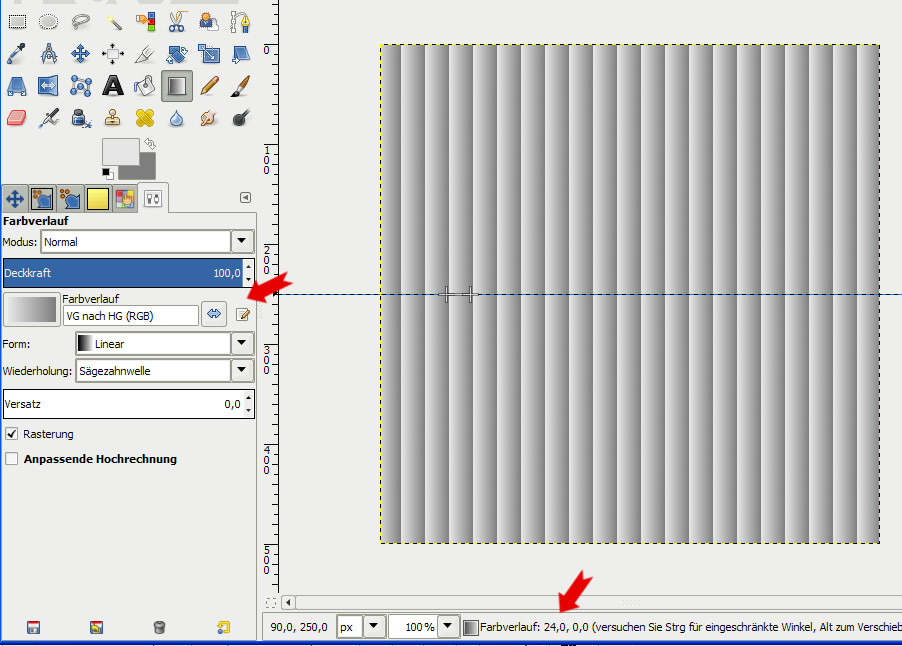The height and width of the screenshot is (646, 902).
Task: Open the Wiederholung dropdown showing Sägezahnwelle
Action: [x=165, y=370]
